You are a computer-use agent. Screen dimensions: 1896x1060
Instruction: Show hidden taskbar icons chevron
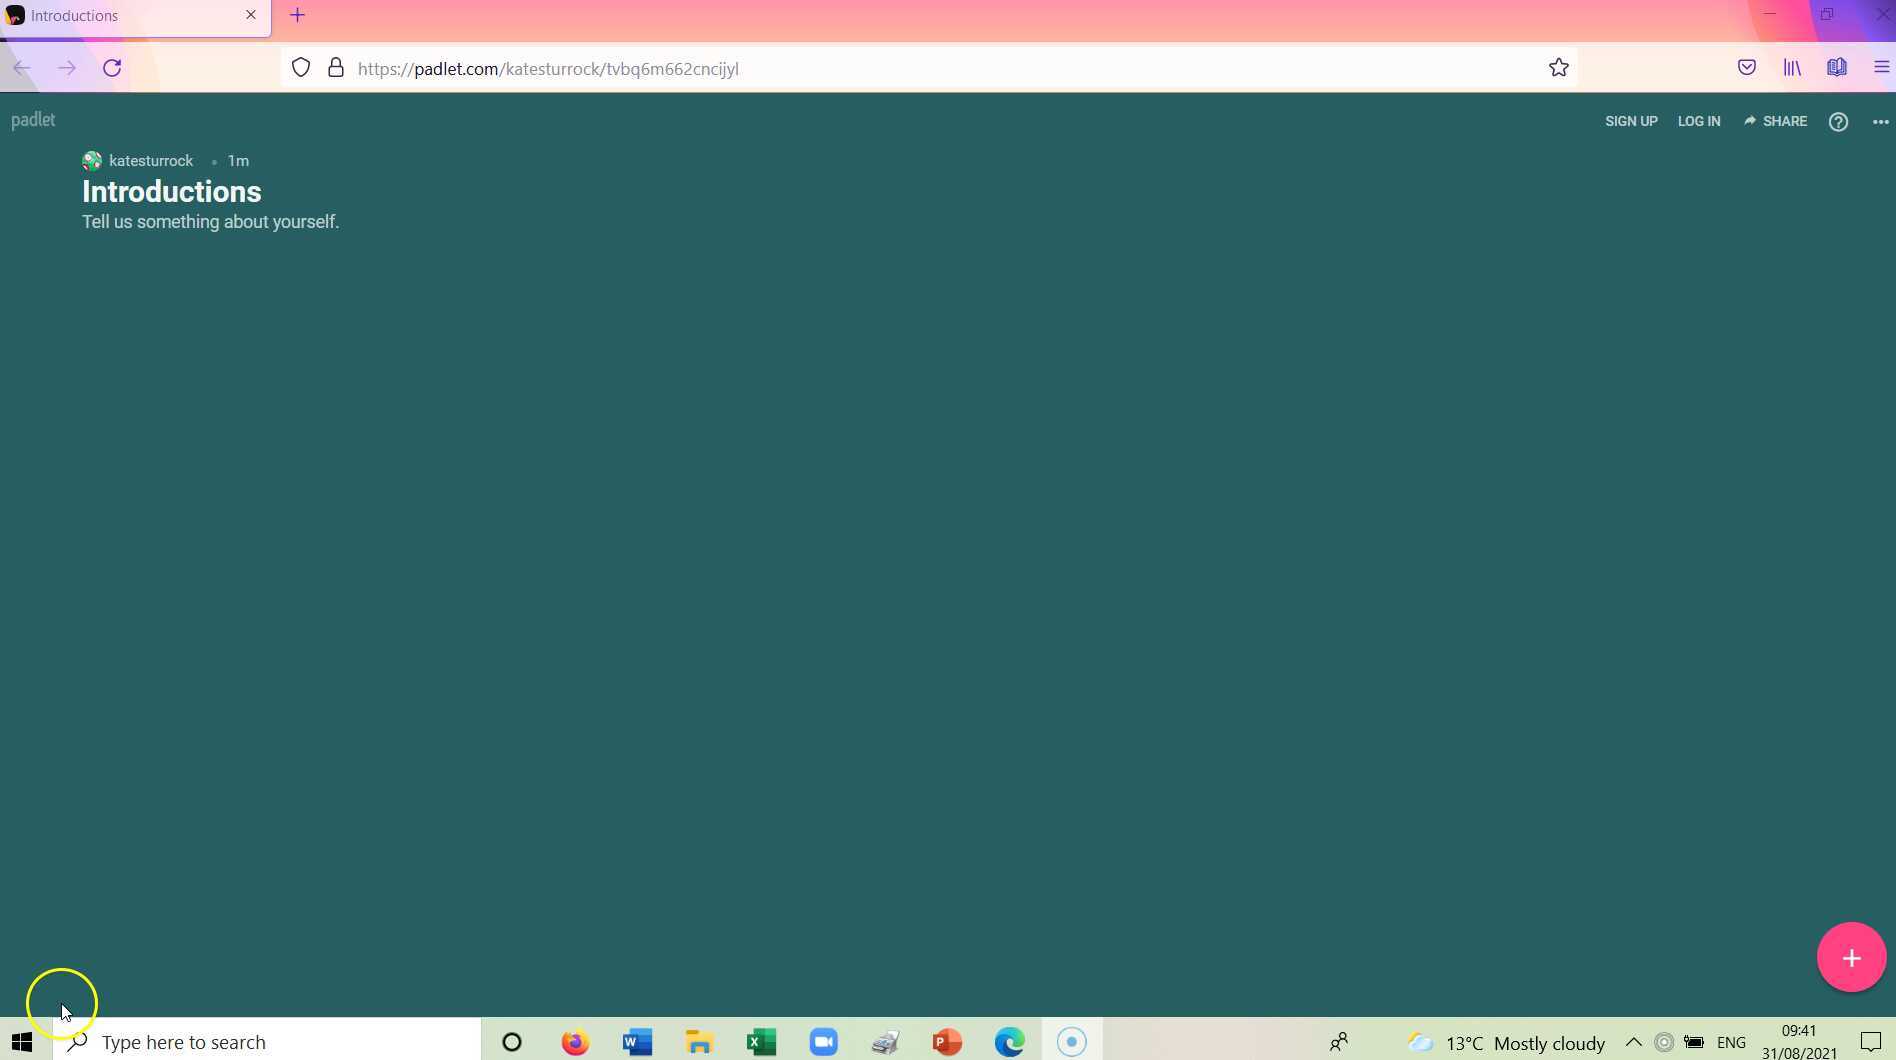coord(1632,1042)
